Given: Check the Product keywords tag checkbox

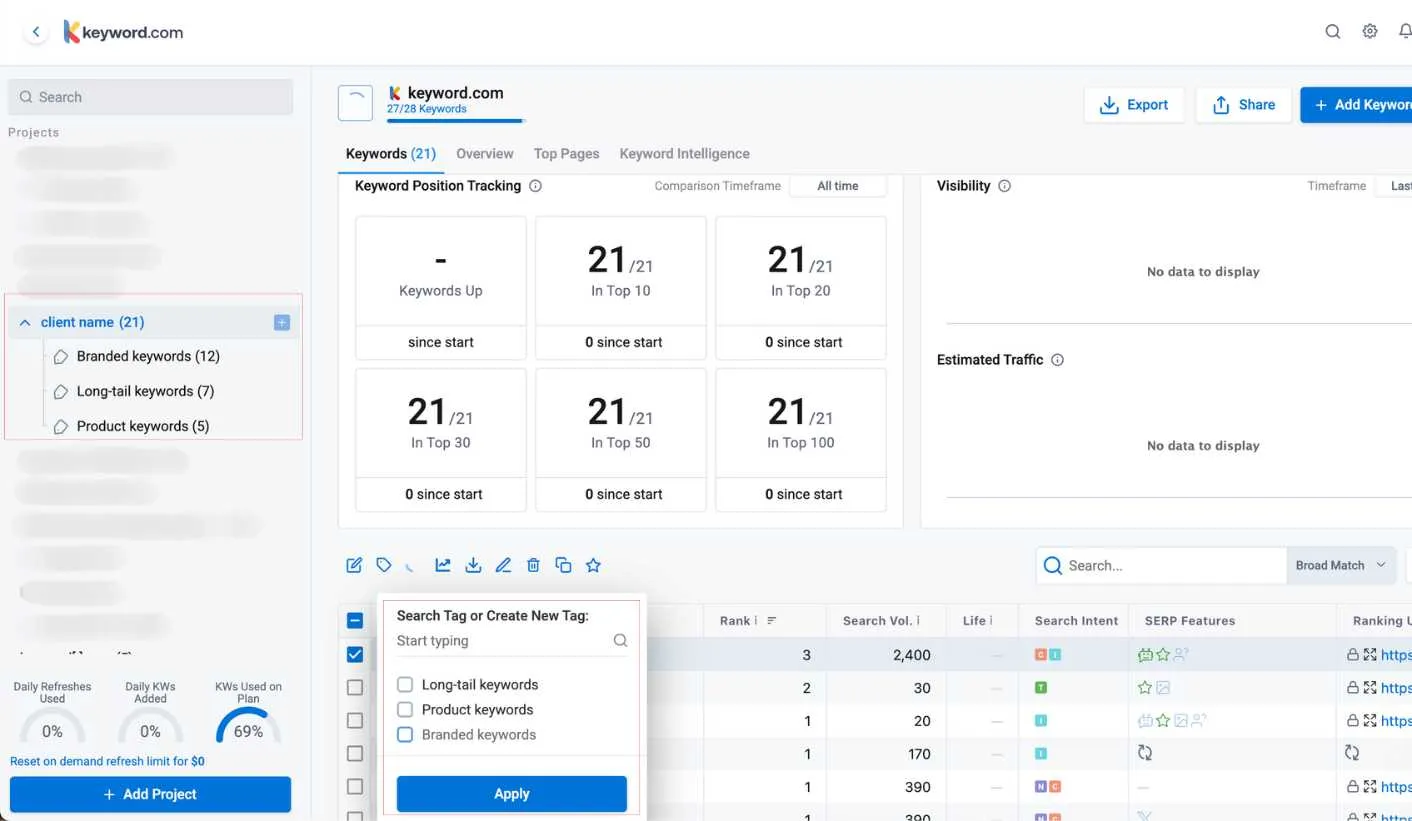Looking at the screenshot, I should click(405, 710).
